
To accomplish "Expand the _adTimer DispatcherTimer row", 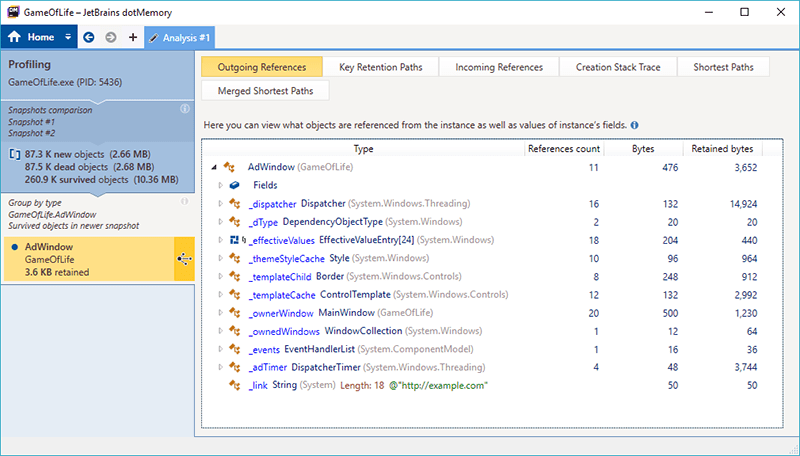I will [x=220, y=367].
